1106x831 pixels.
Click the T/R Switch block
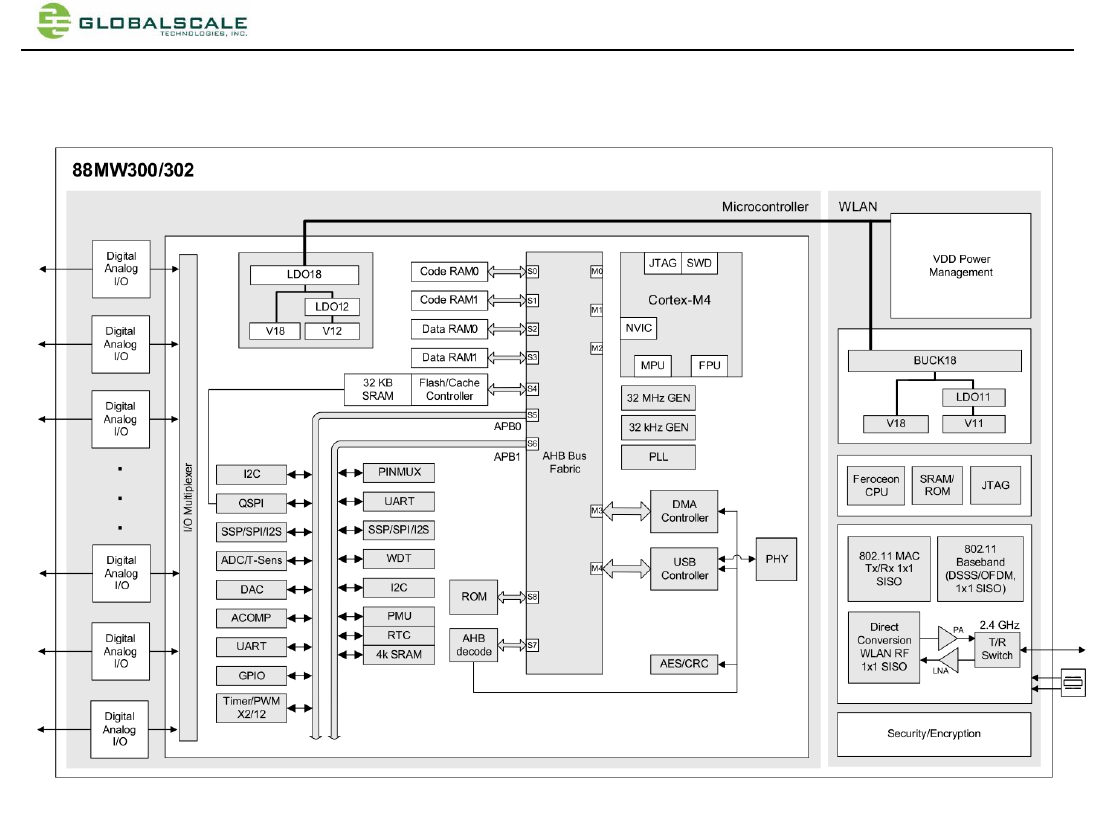click(x=996, y=649)
